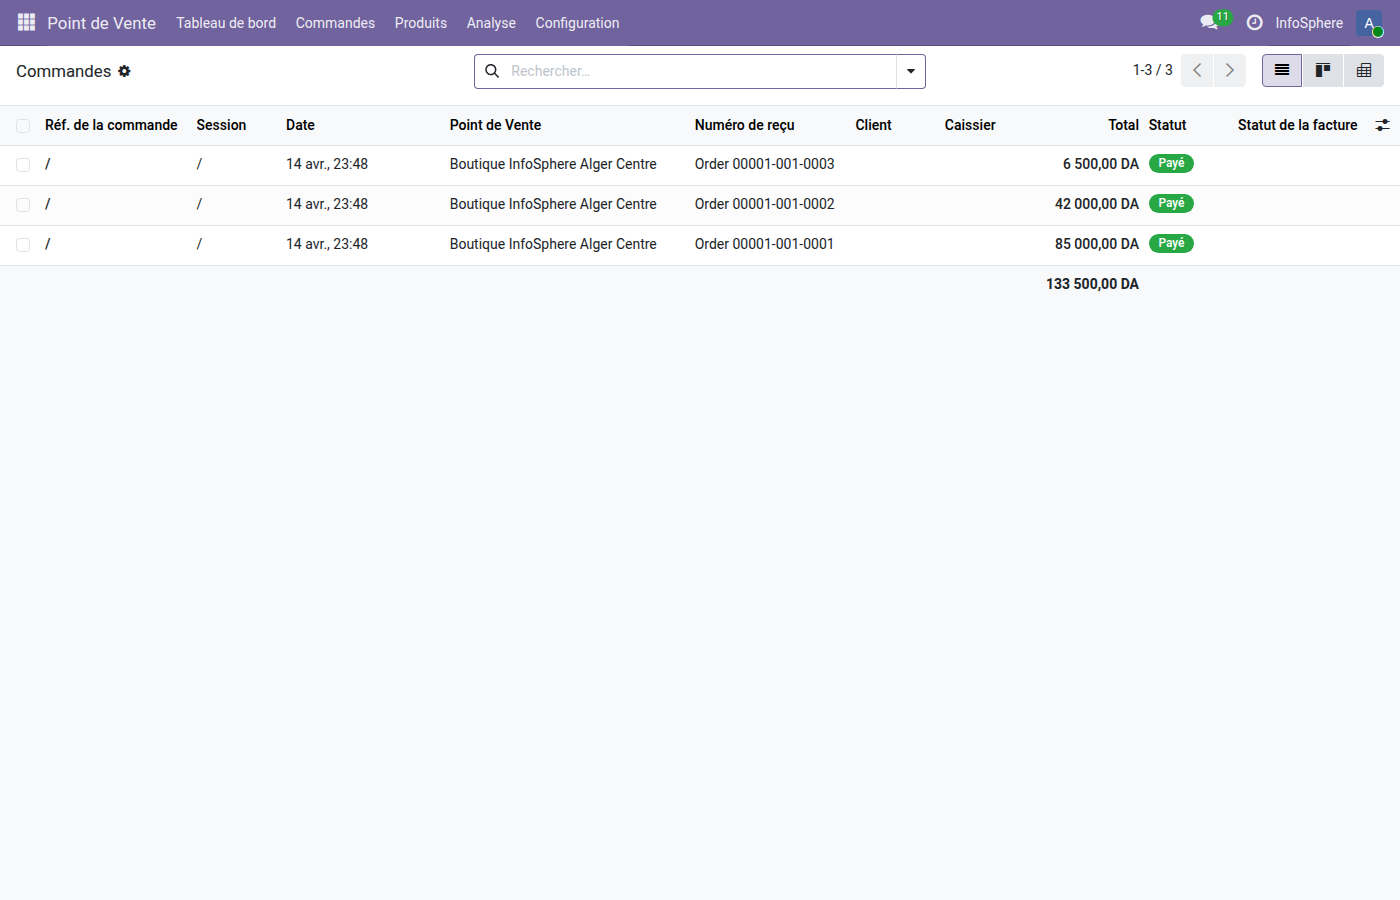
Task: Open Order 00001-001-0002 record
Action: point(764,204)
